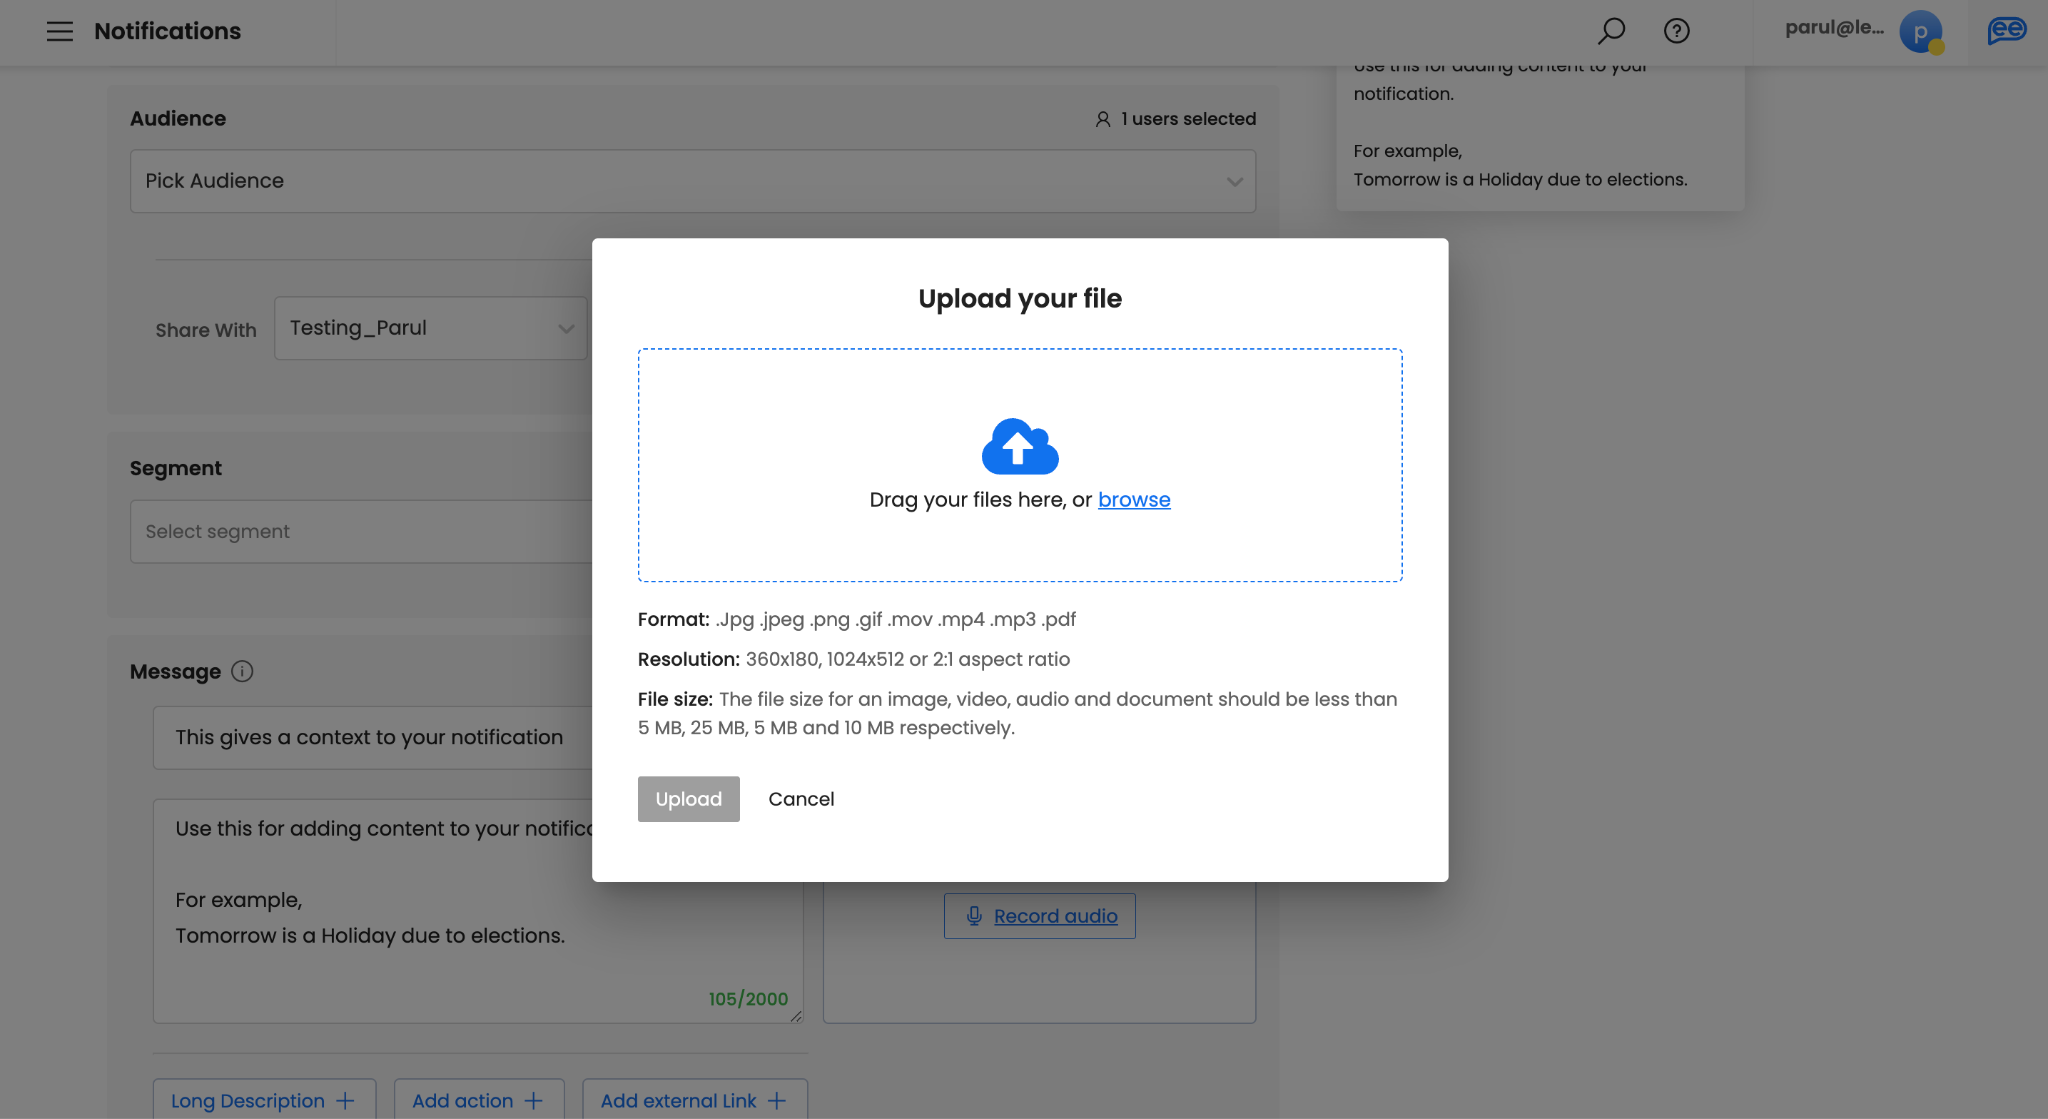Click the search magnifier icon
The image size is (2048, 1119).
pyautogui.click(x=1611, y=31)
